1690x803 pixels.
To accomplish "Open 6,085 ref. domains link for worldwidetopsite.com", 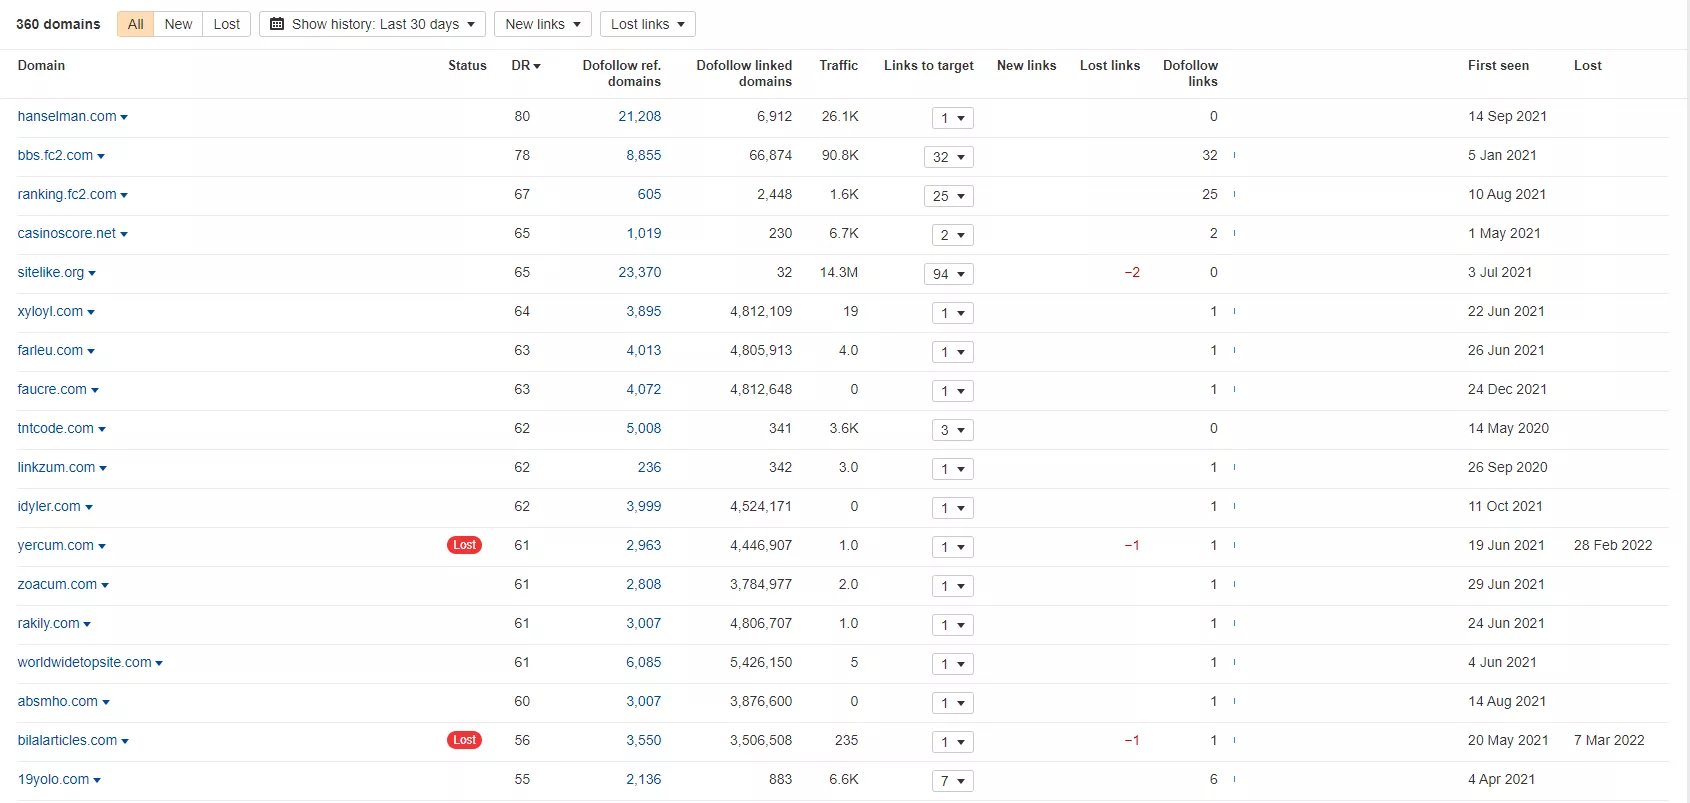I will (x=644, y=663).
